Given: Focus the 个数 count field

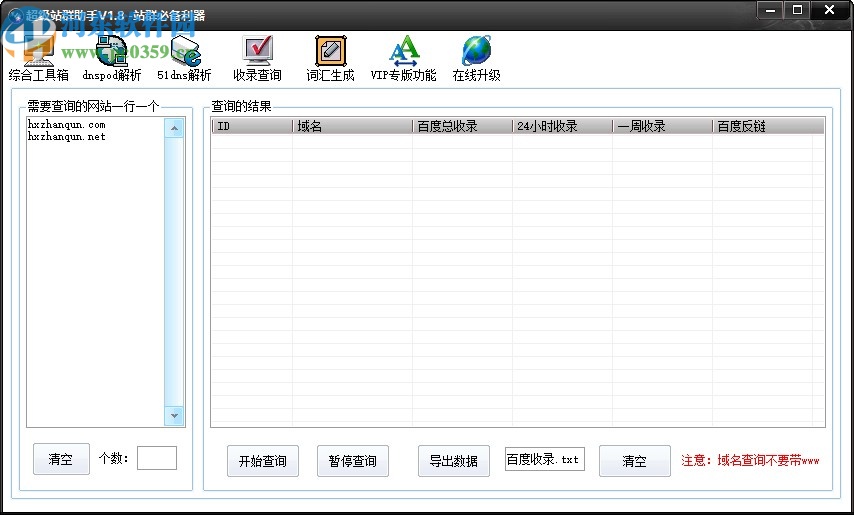Looking at the screenshot, I should [157, 458].
